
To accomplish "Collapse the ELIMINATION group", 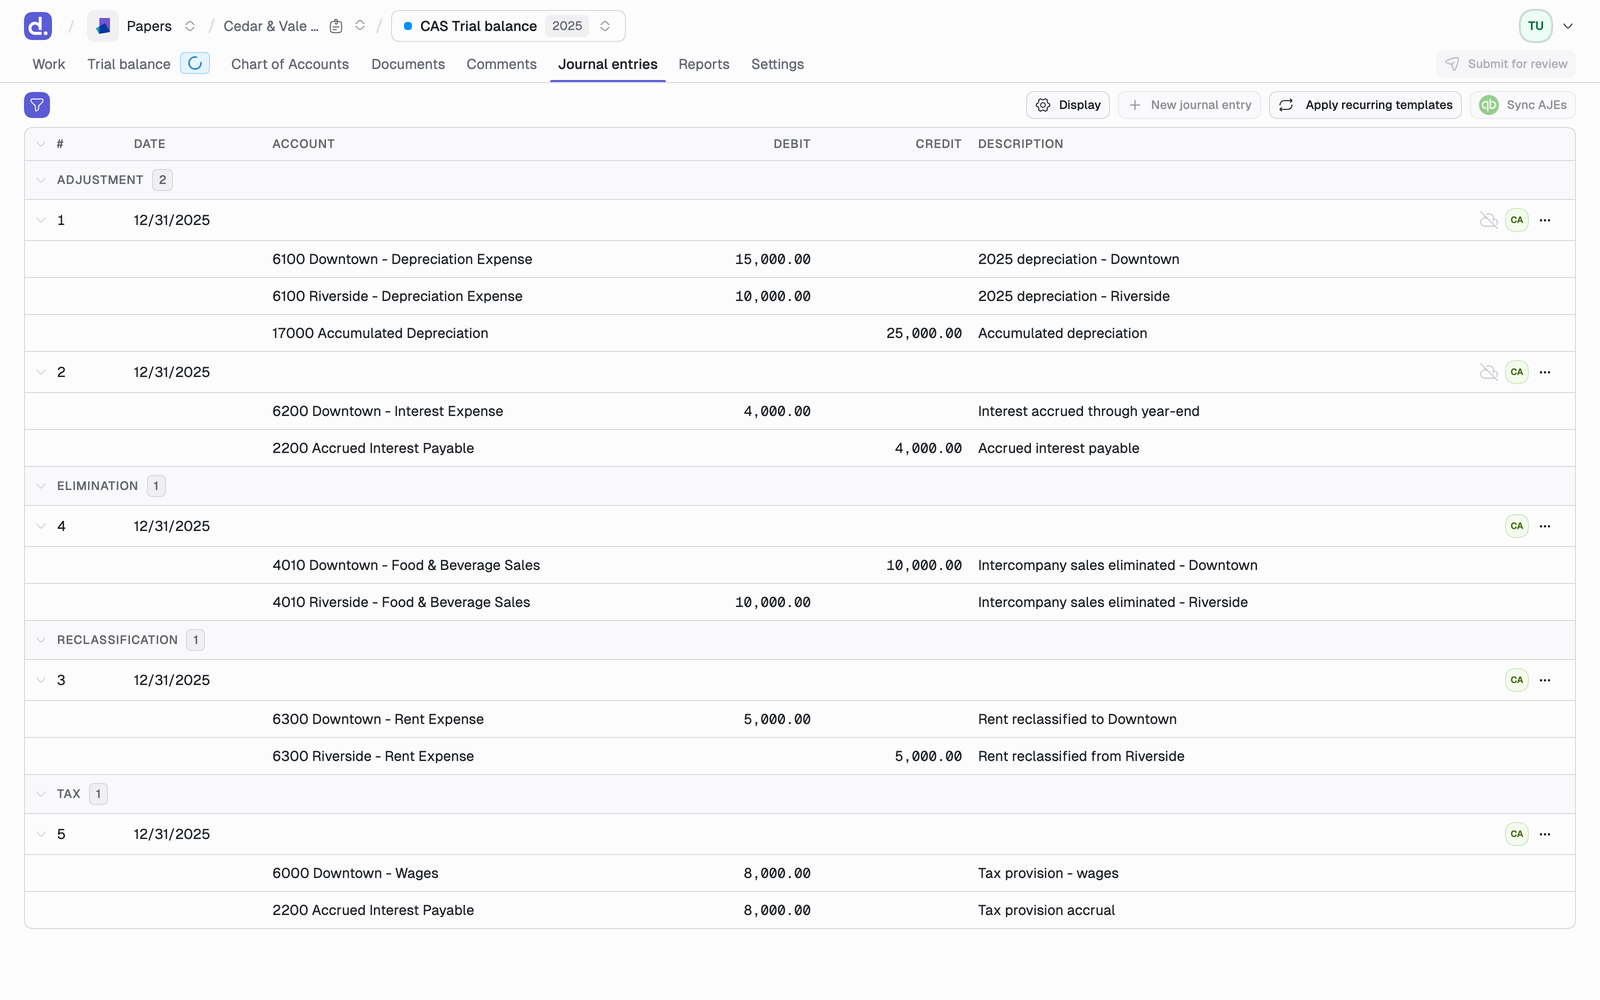I will [x=41, y=486].
